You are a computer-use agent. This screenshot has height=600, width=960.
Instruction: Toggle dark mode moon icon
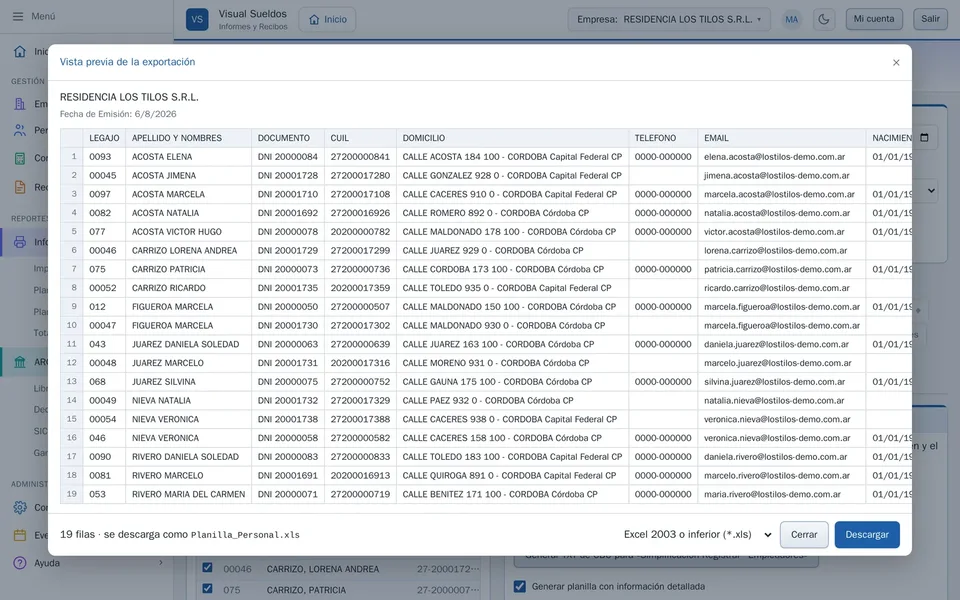click(823, 19)
